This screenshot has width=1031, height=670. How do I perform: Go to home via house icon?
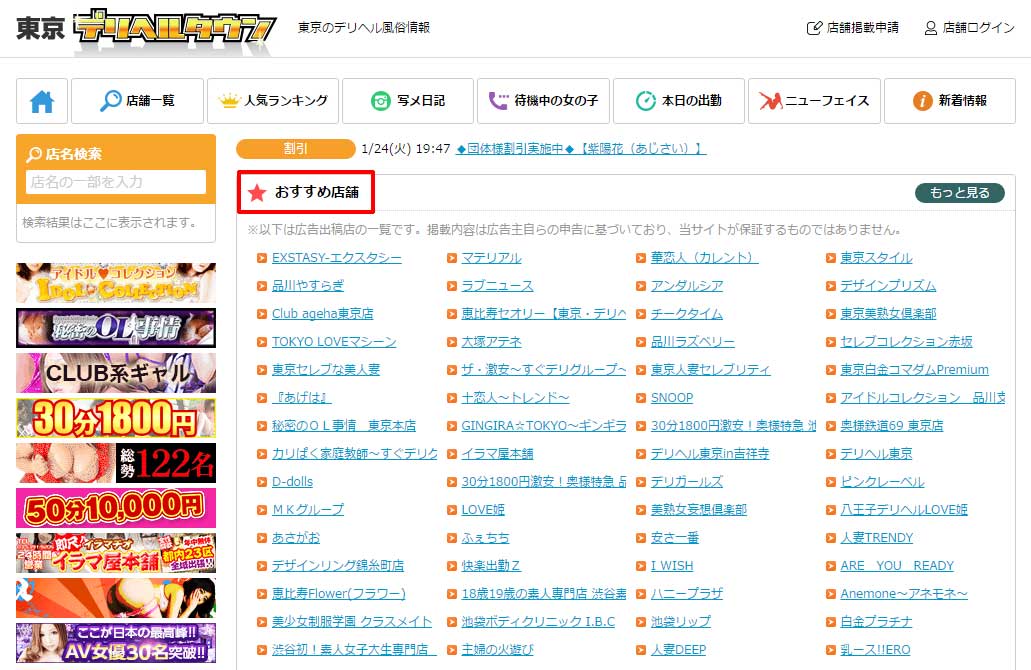(x=42, y=101)
